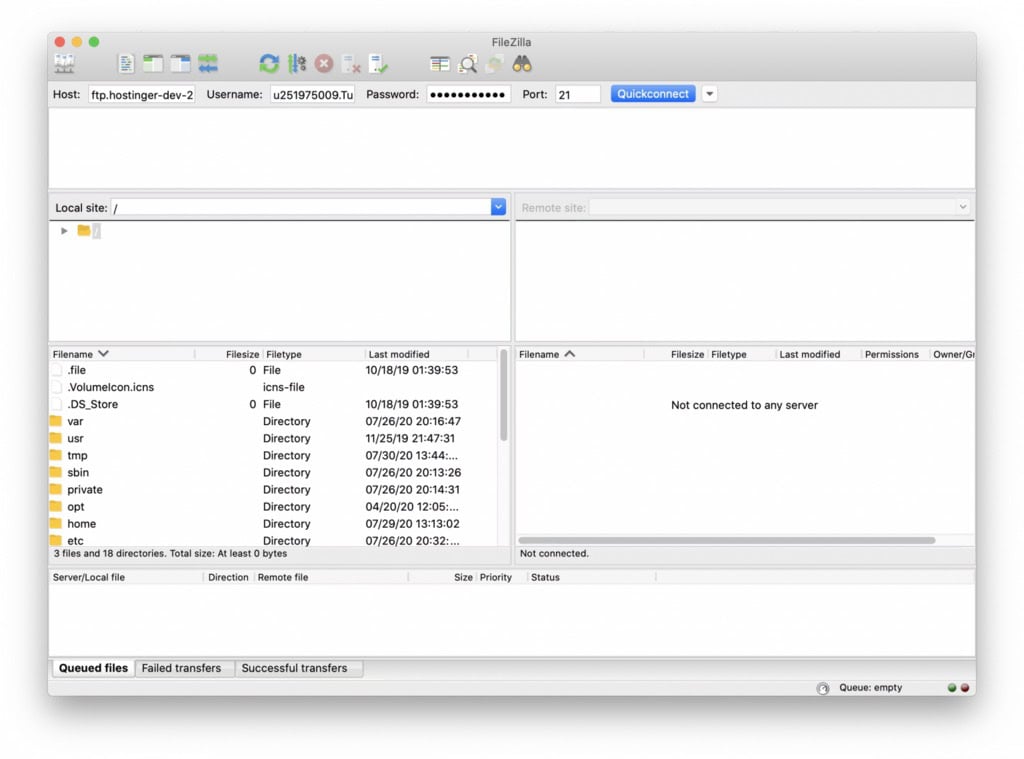Toggle remote directory tree view icon

tap(180, 64)
